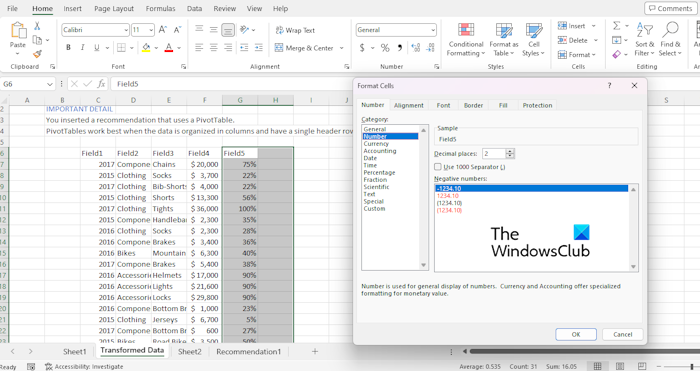Click the Decimal places spinner

pyautogui.click(x=510, y=154)
